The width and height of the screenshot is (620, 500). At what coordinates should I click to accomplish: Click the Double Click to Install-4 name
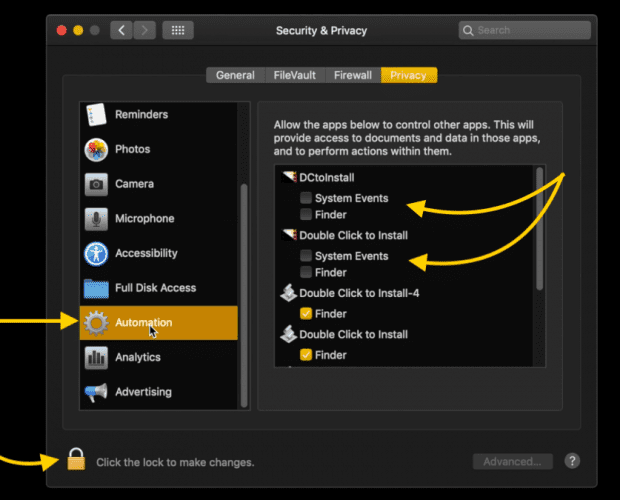[359, 293]
